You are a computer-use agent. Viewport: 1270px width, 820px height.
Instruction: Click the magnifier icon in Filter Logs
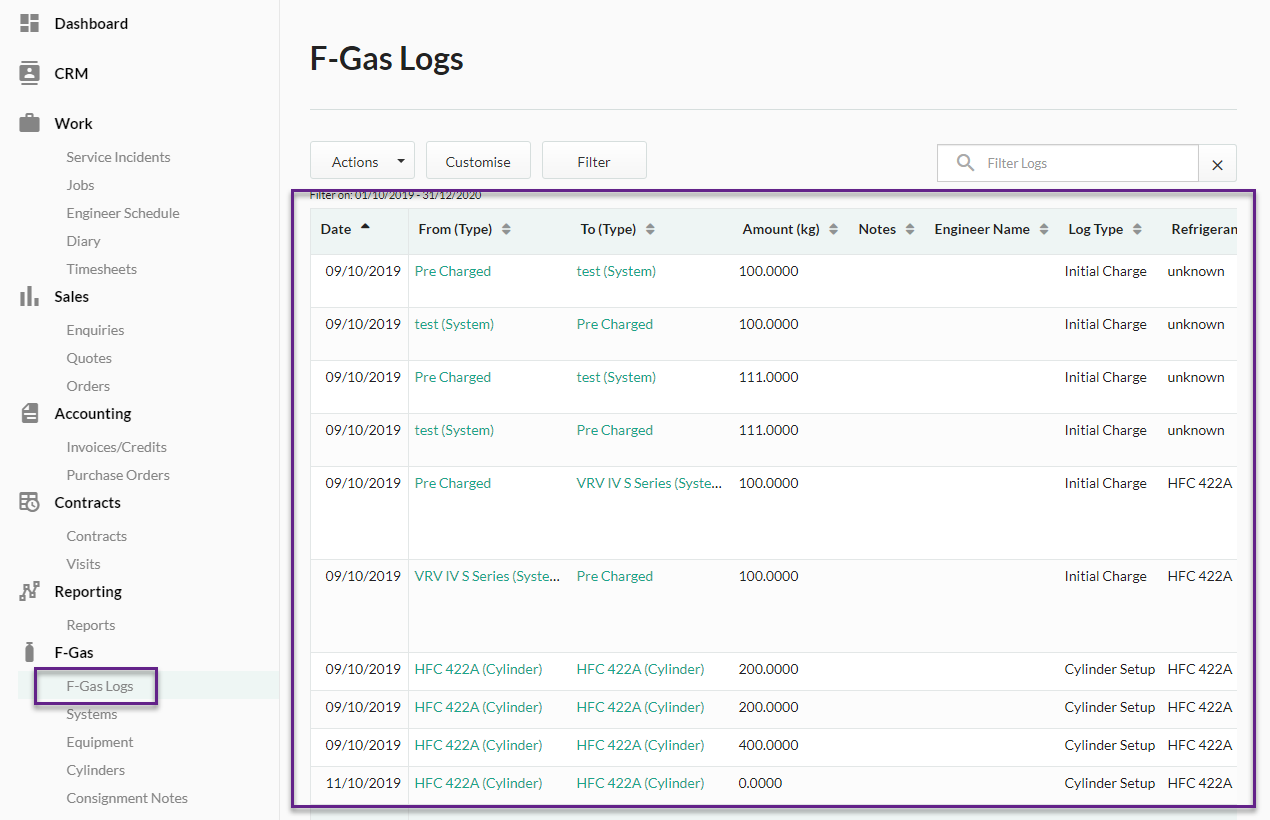[965, 163]
